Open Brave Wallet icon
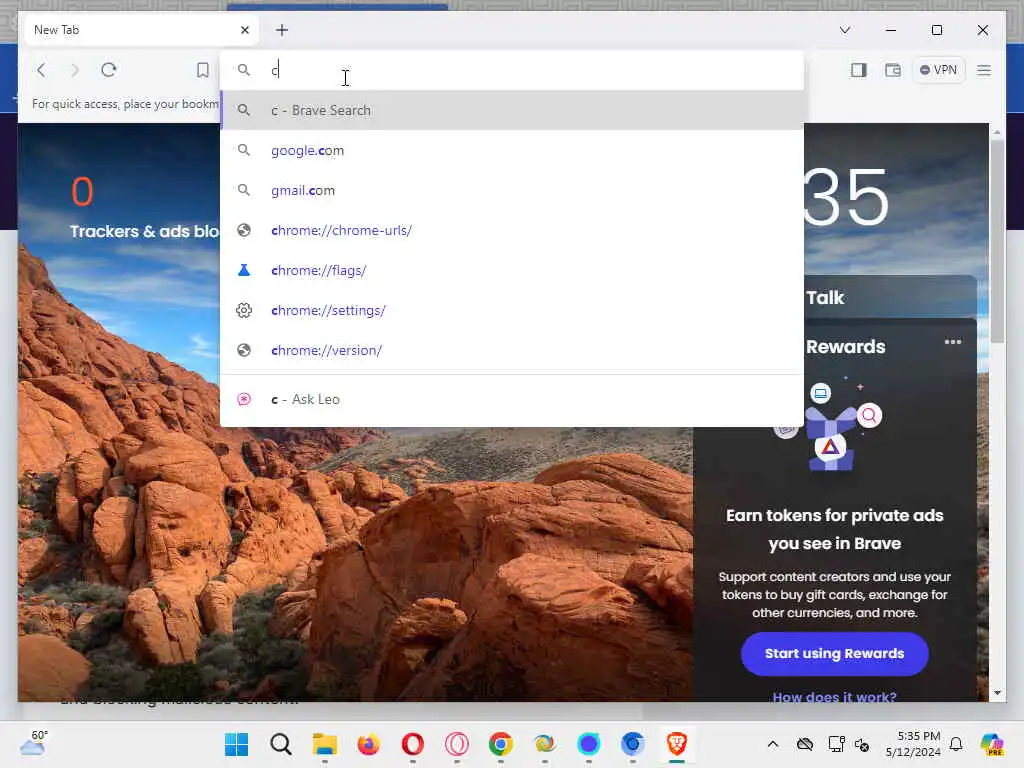 coord(893,70)
